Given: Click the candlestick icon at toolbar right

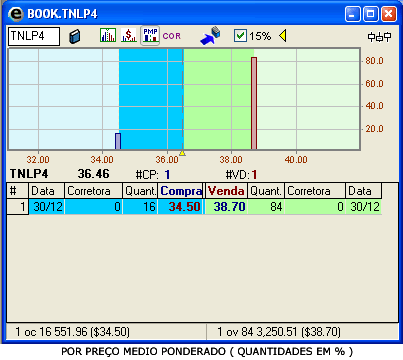Looking at the screenshot, I should tap(379, 37).
